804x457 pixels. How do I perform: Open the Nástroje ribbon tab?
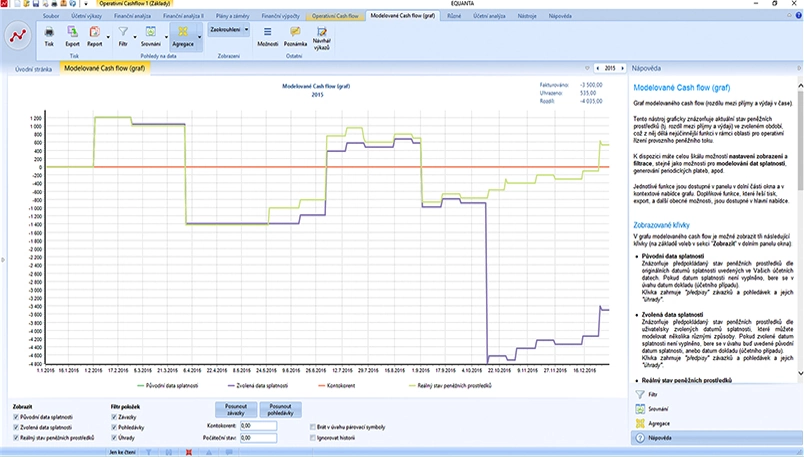[x=527, y=16]
